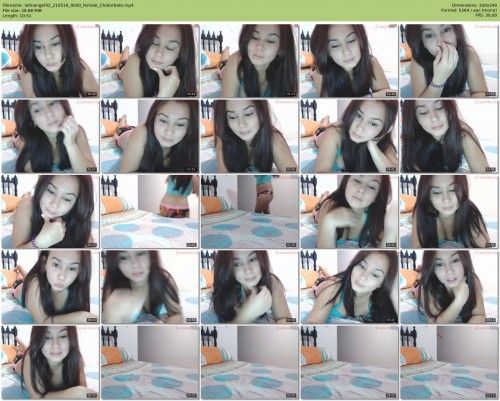Image resolution: width=500 pixels, height=401 pixels.
Task: Select second empty-bed thumbnail in bottom row
Action: click(250, 362)
